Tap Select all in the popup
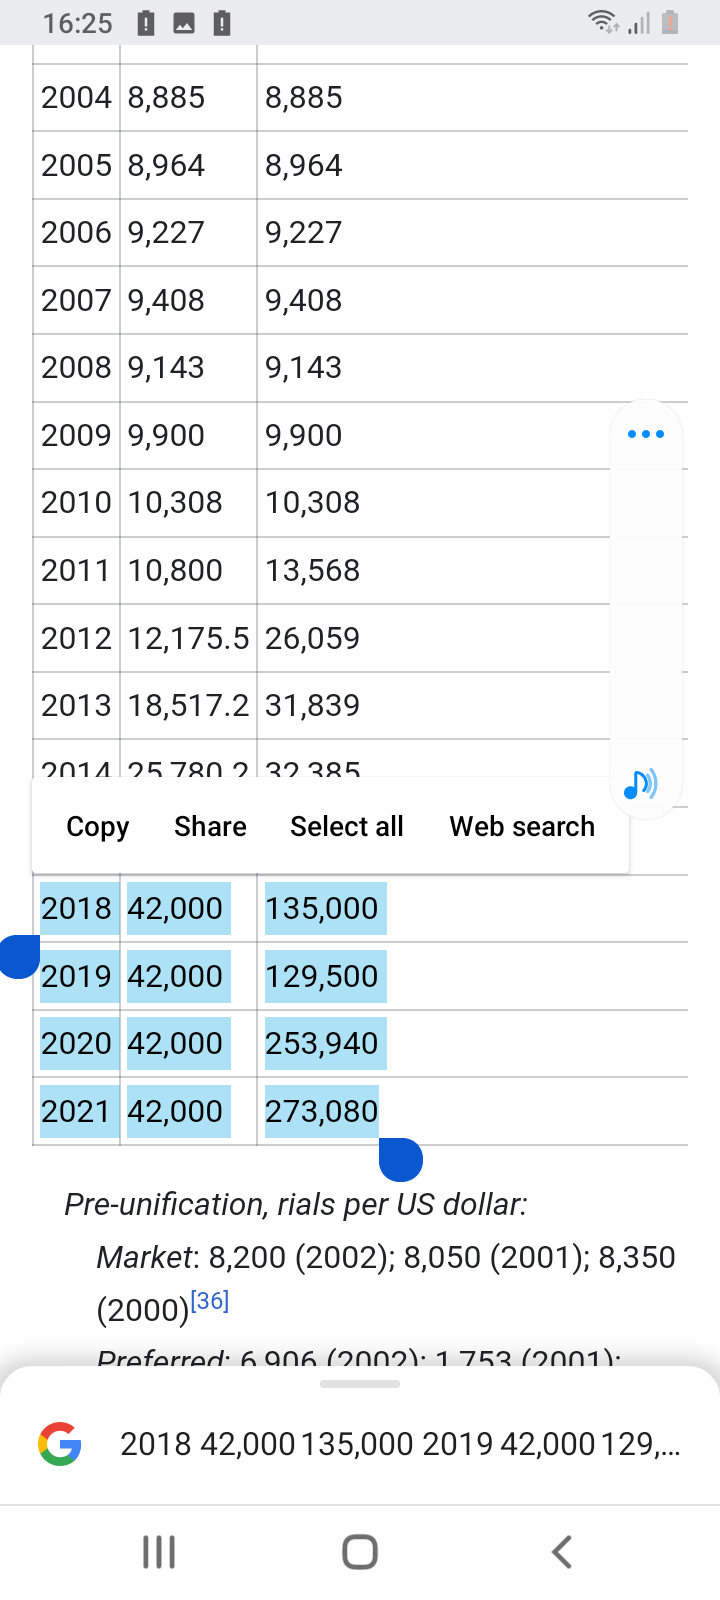The image size is (720, 1600). (x=347, y=827)
